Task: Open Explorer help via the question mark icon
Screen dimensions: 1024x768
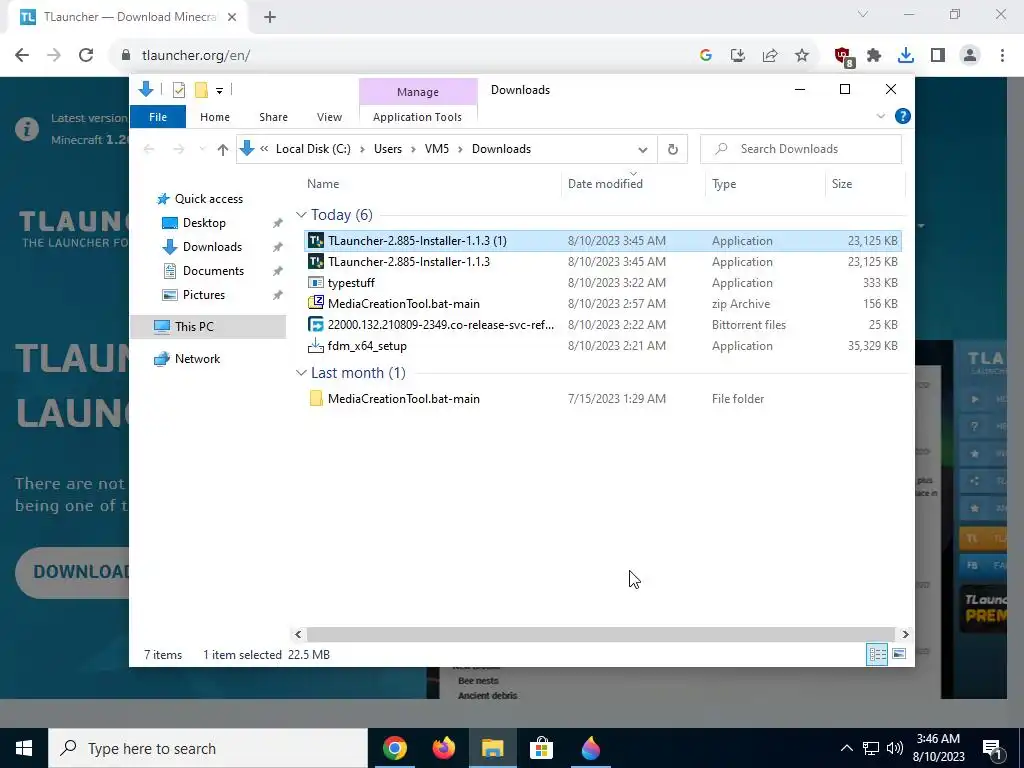Action: [x=903, y=116]
